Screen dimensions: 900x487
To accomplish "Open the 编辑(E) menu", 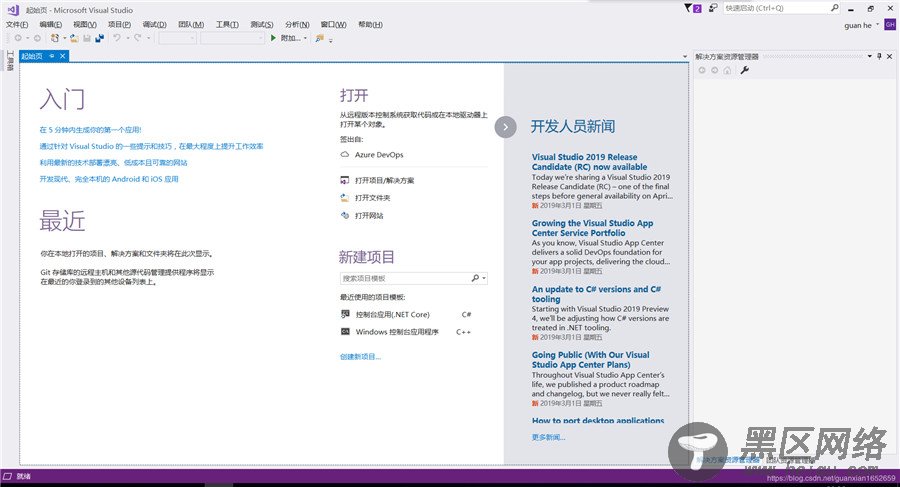I will pyautogui.click(x=51, y=24).
